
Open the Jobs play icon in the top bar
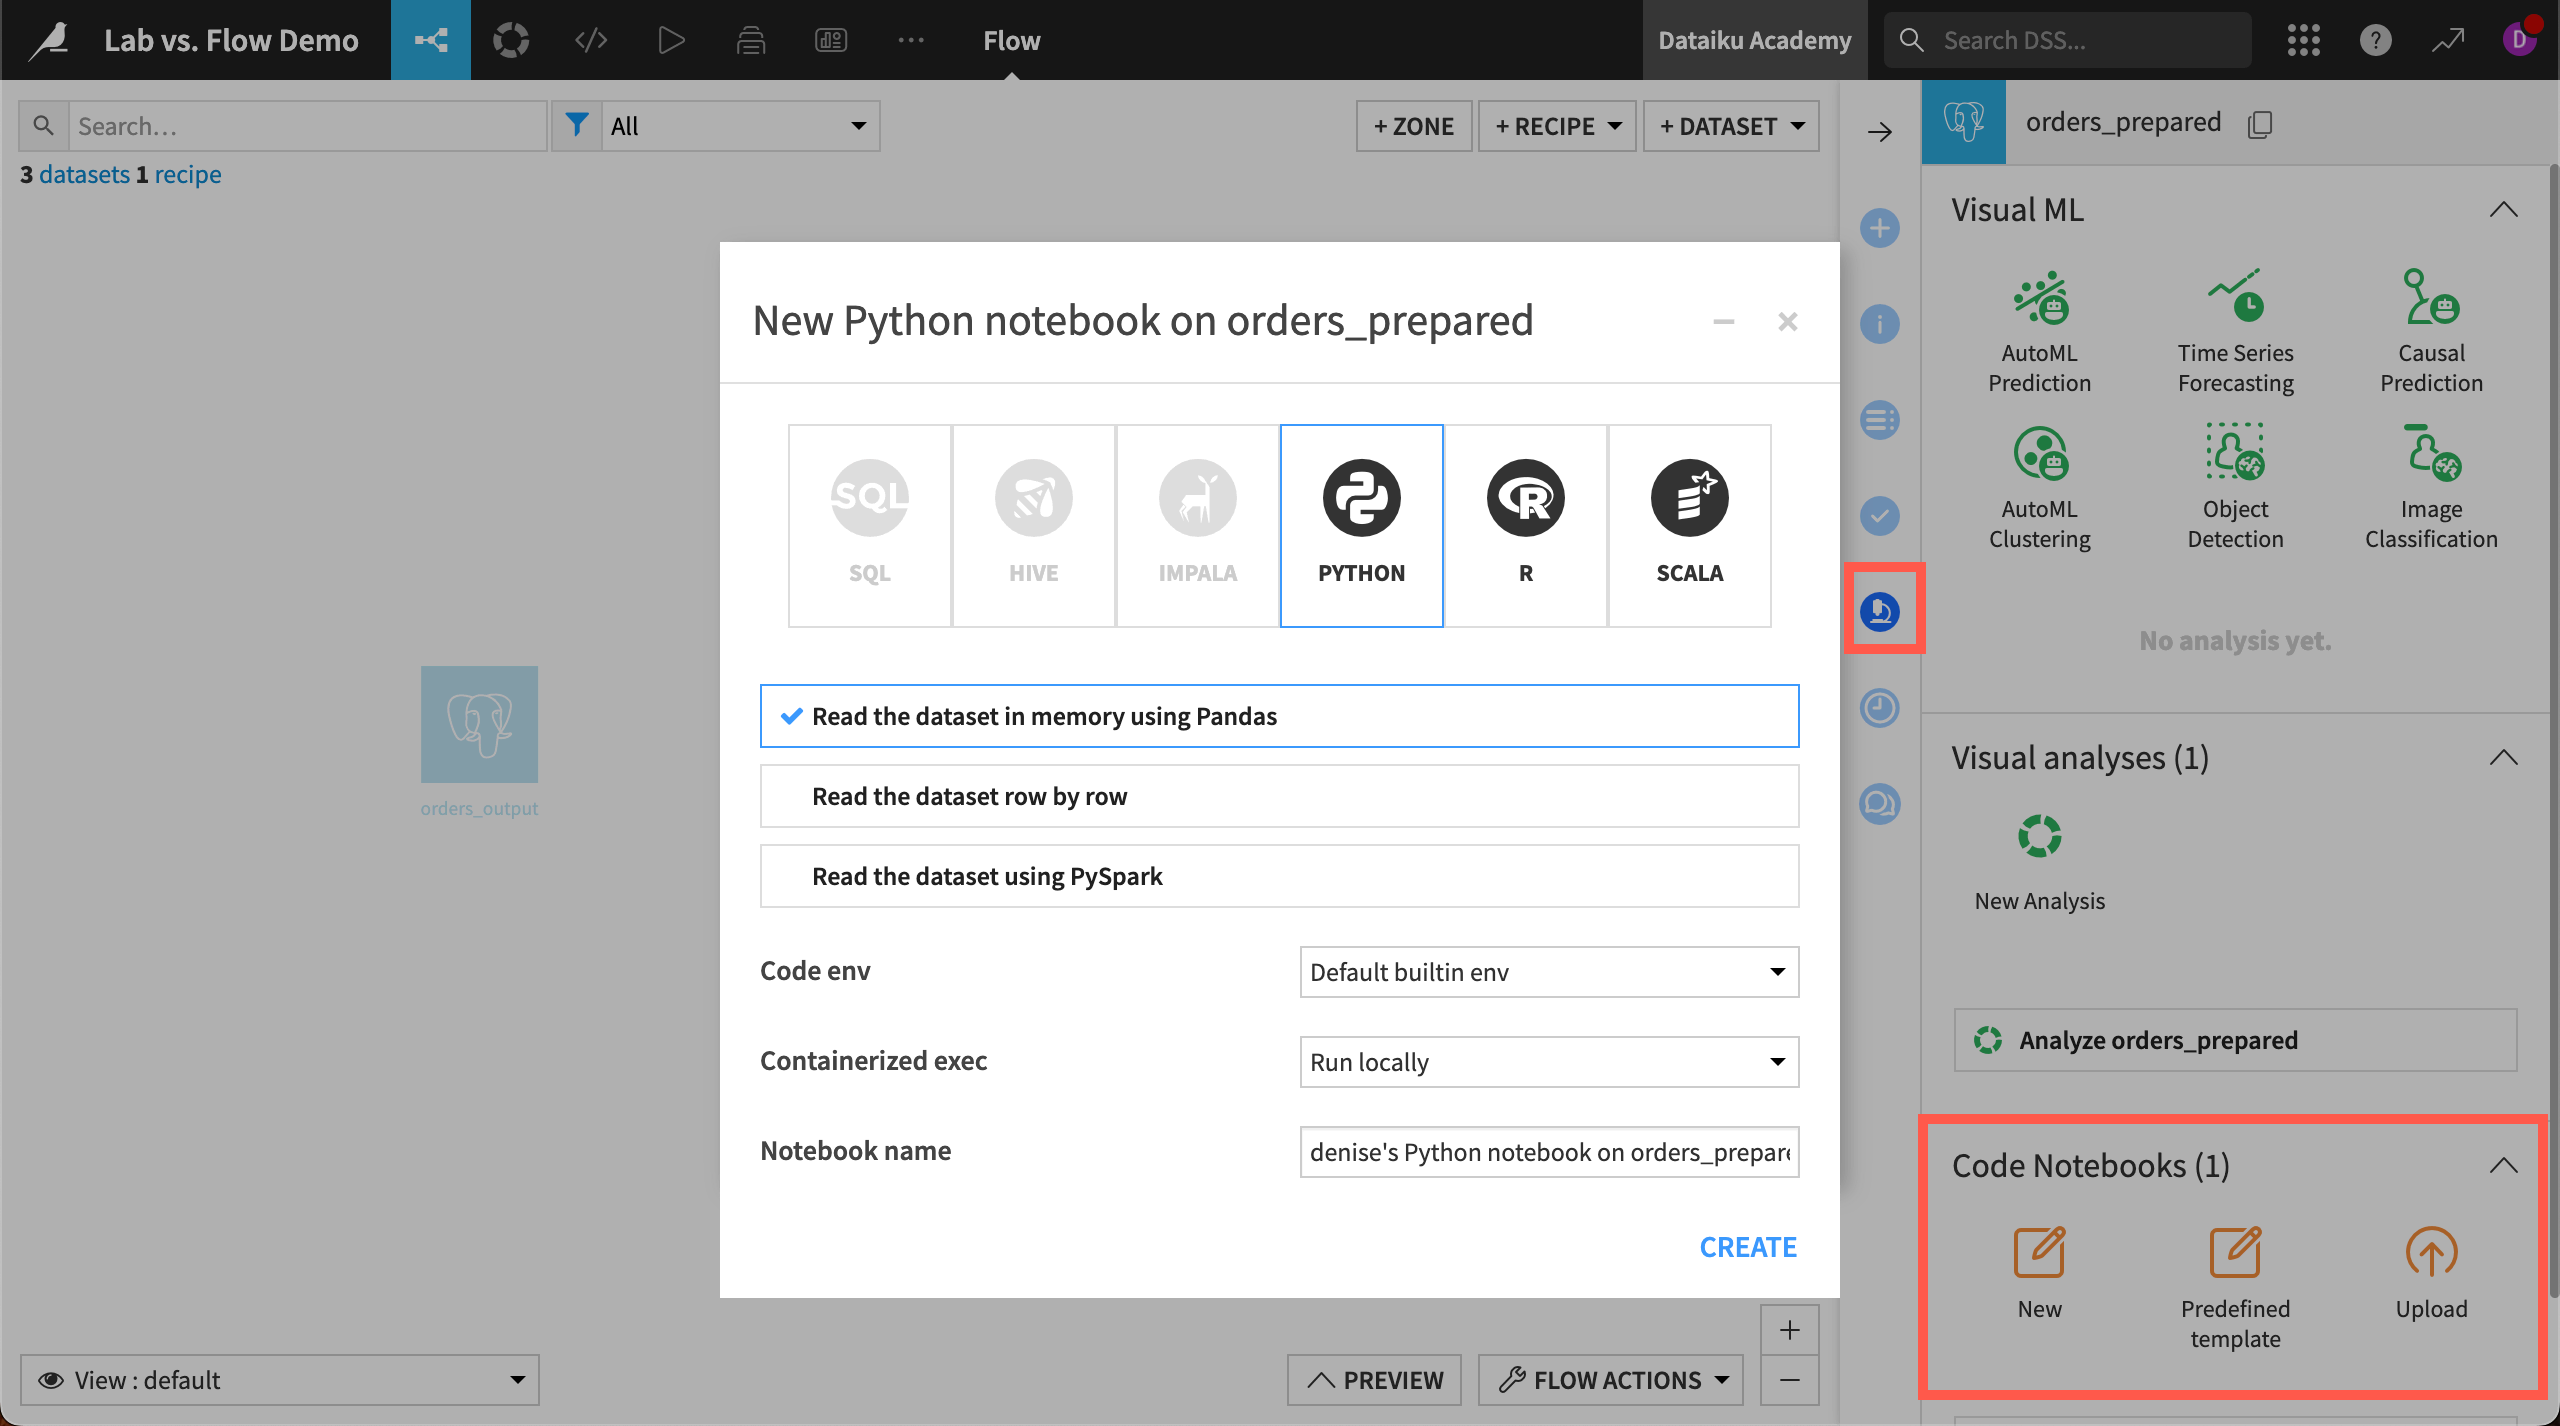click(671, 40)
